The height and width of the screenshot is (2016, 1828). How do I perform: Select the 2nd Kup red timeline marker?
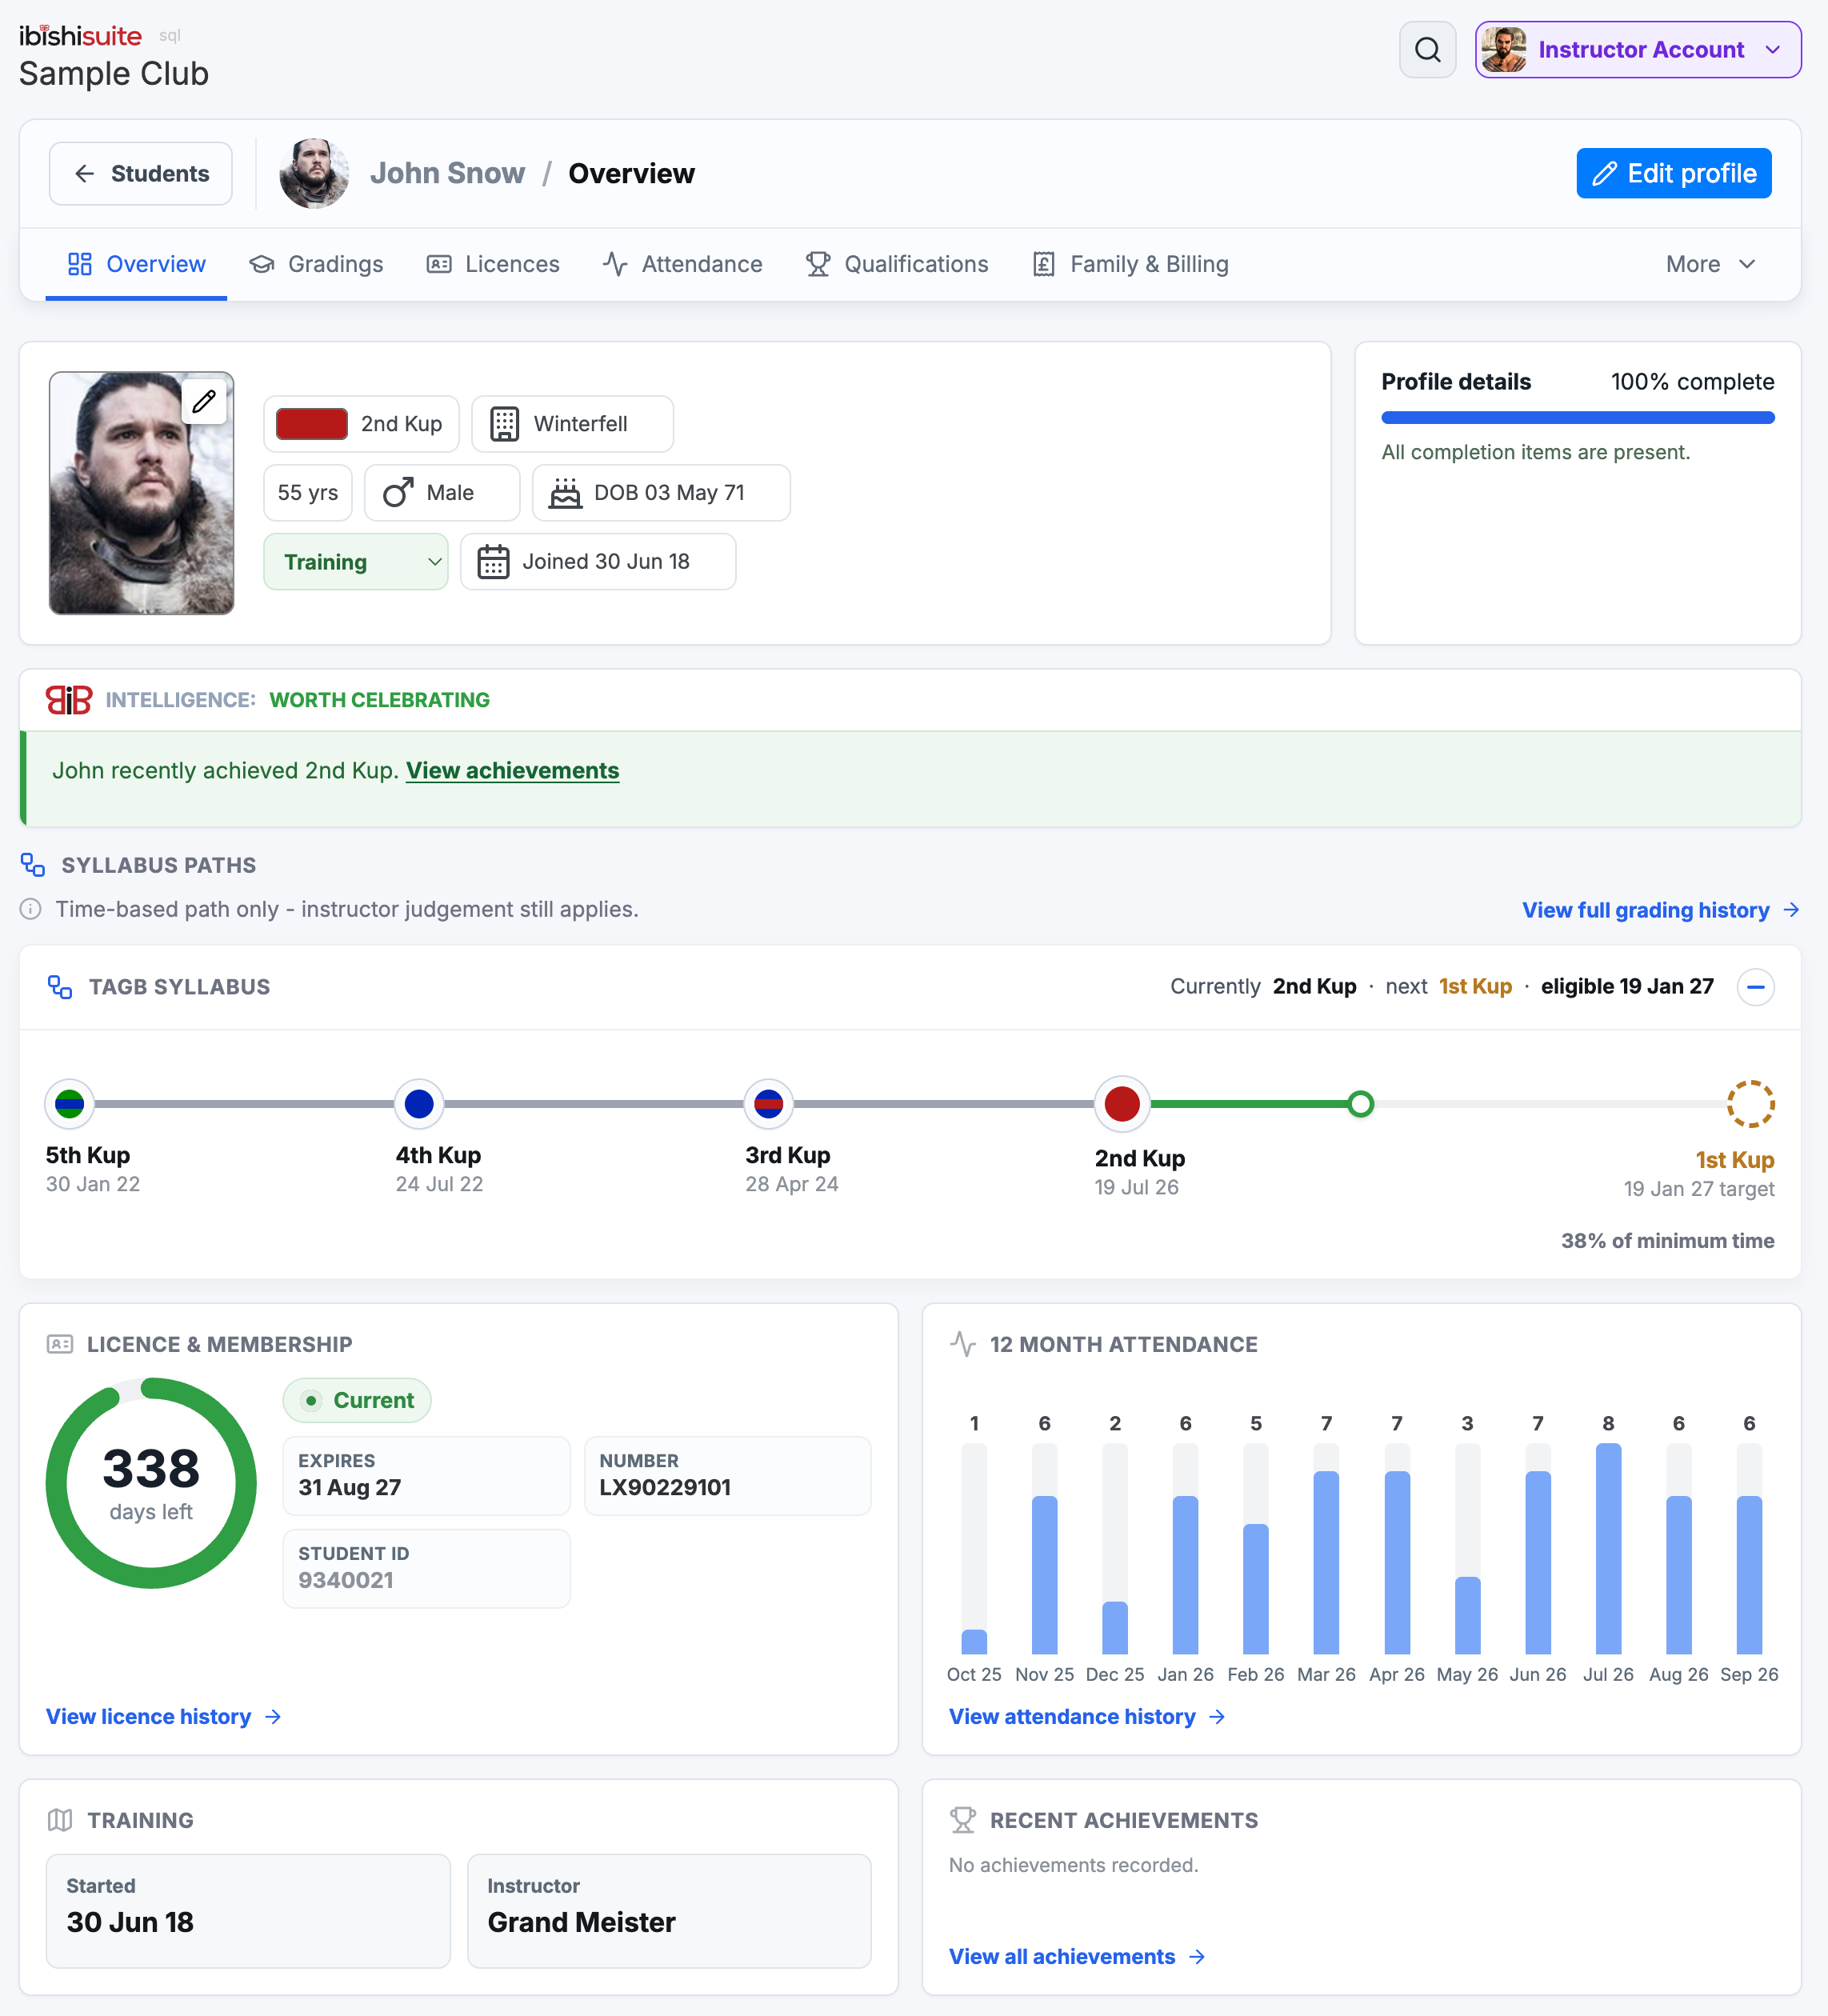pyautogui.click(x=1122, y=1104)
